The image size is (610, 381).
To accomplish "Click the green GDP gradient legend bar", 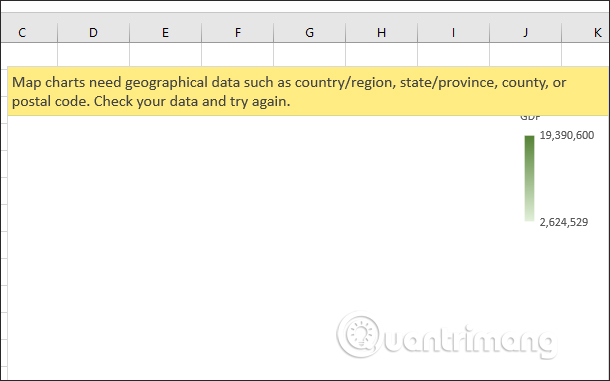I will pyautogui.click(x=529, y=178).
